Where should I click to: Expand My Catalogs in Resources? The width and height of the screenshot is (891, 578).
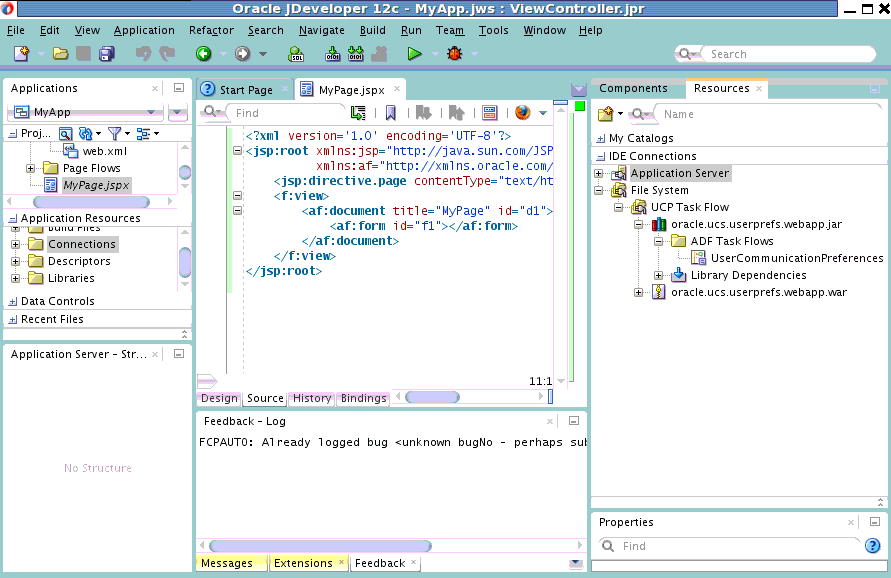(x=601, y=139)
